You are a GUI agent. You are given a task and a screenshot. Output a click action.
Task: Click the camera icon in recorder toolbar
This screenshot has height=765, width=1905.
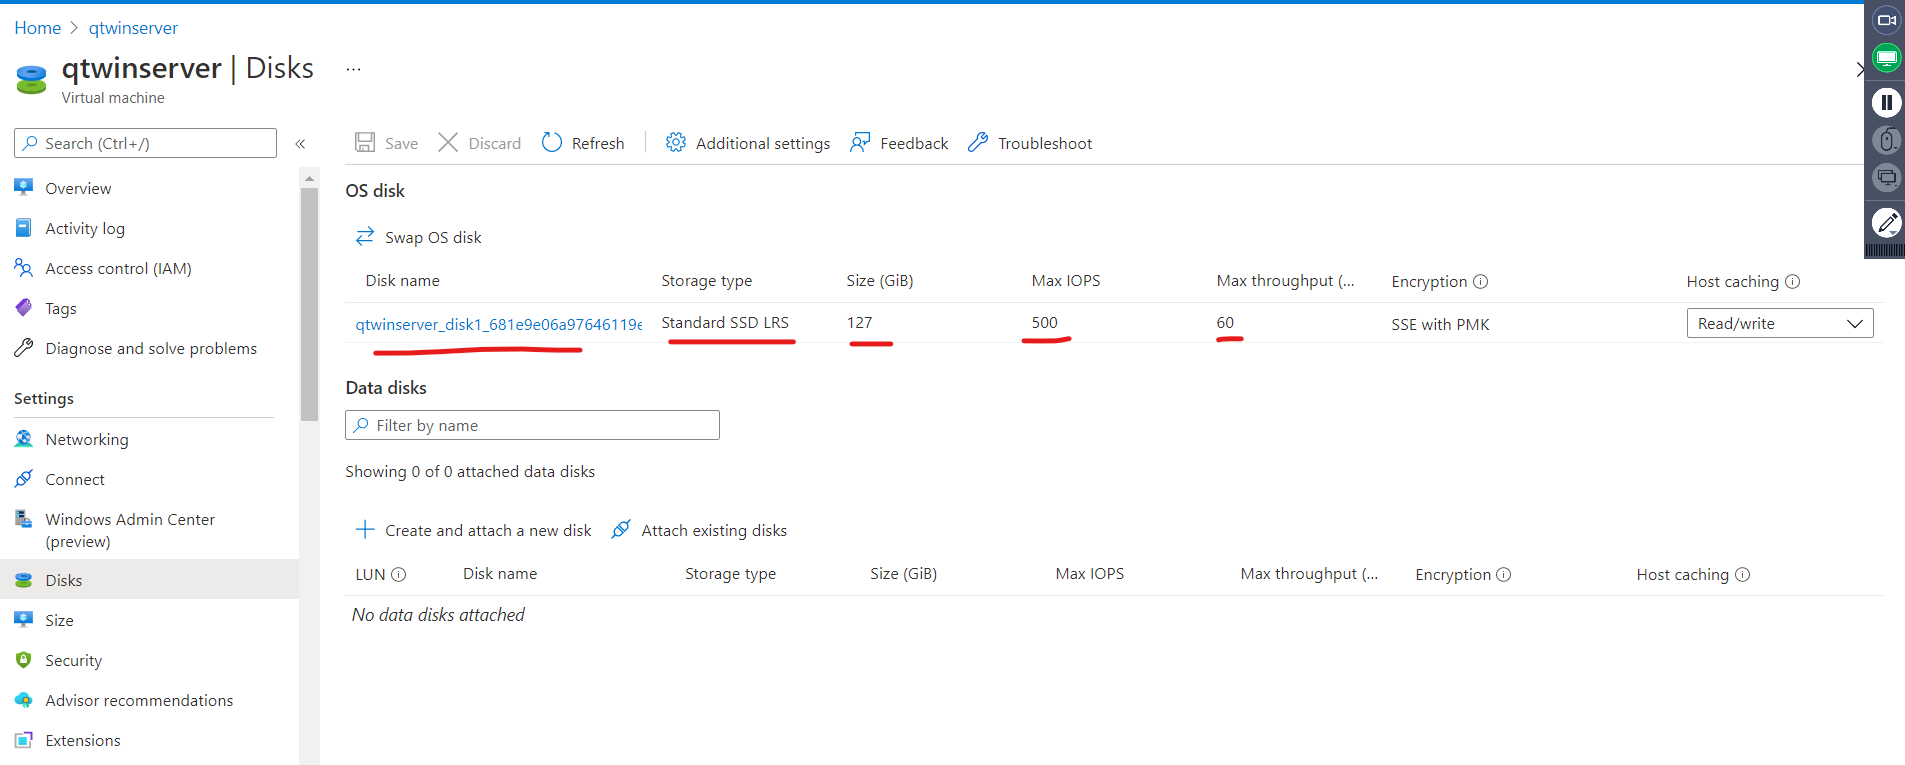(1887, 20)
